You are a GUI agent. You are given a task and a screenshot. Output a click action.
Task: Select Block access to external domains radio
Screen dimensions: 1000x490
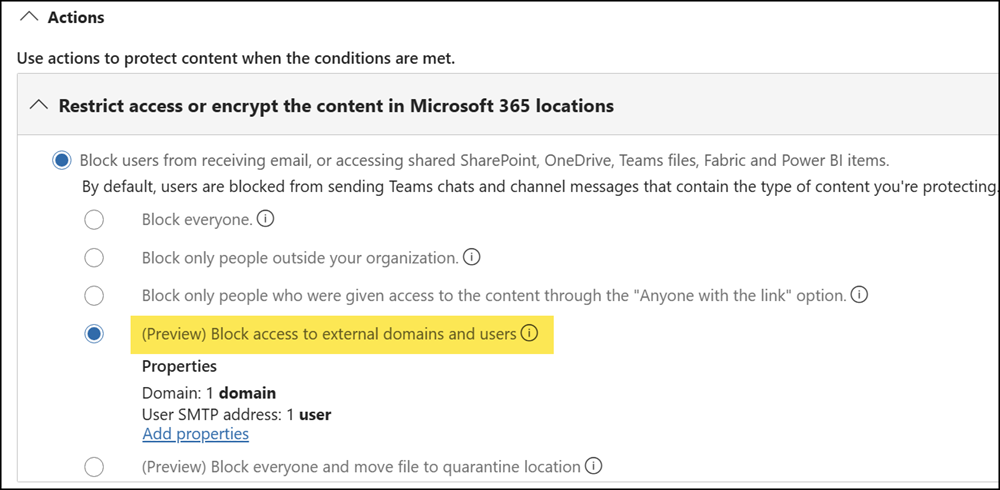coord(94,334)
